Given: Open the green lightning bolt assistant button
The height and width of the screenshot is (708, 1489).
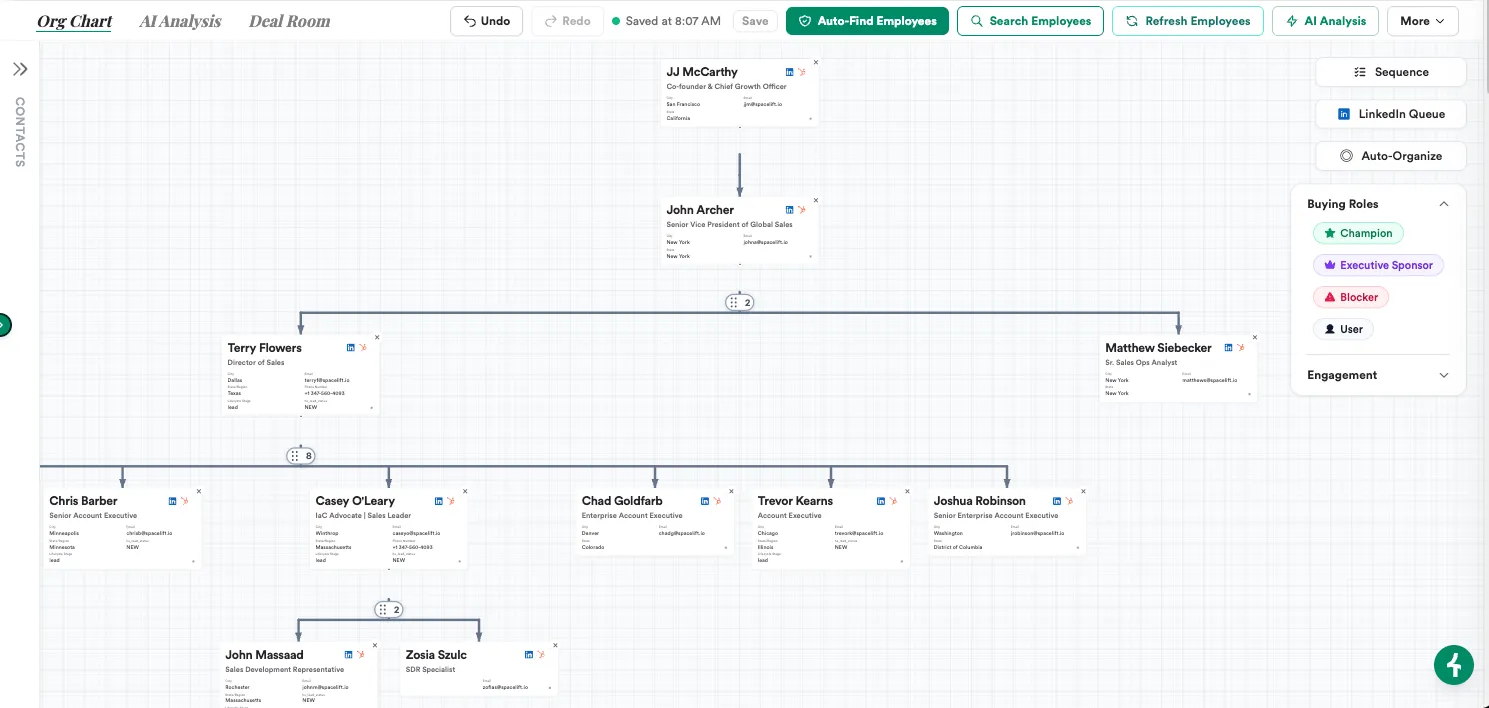Looking at the screenshot, I should (1454, 665).
